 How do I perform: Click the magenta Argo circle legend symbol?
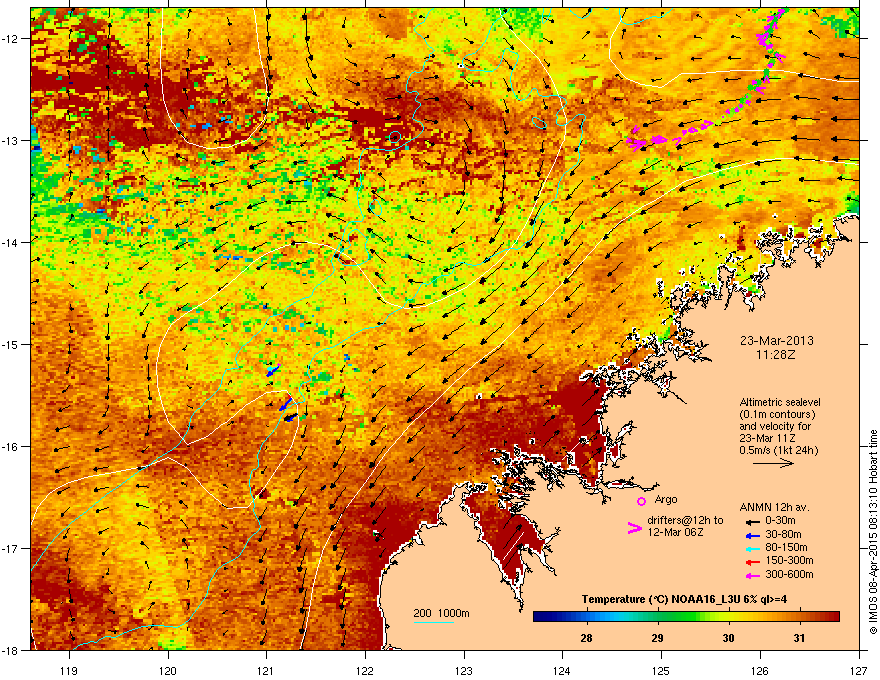click(641, 501)
